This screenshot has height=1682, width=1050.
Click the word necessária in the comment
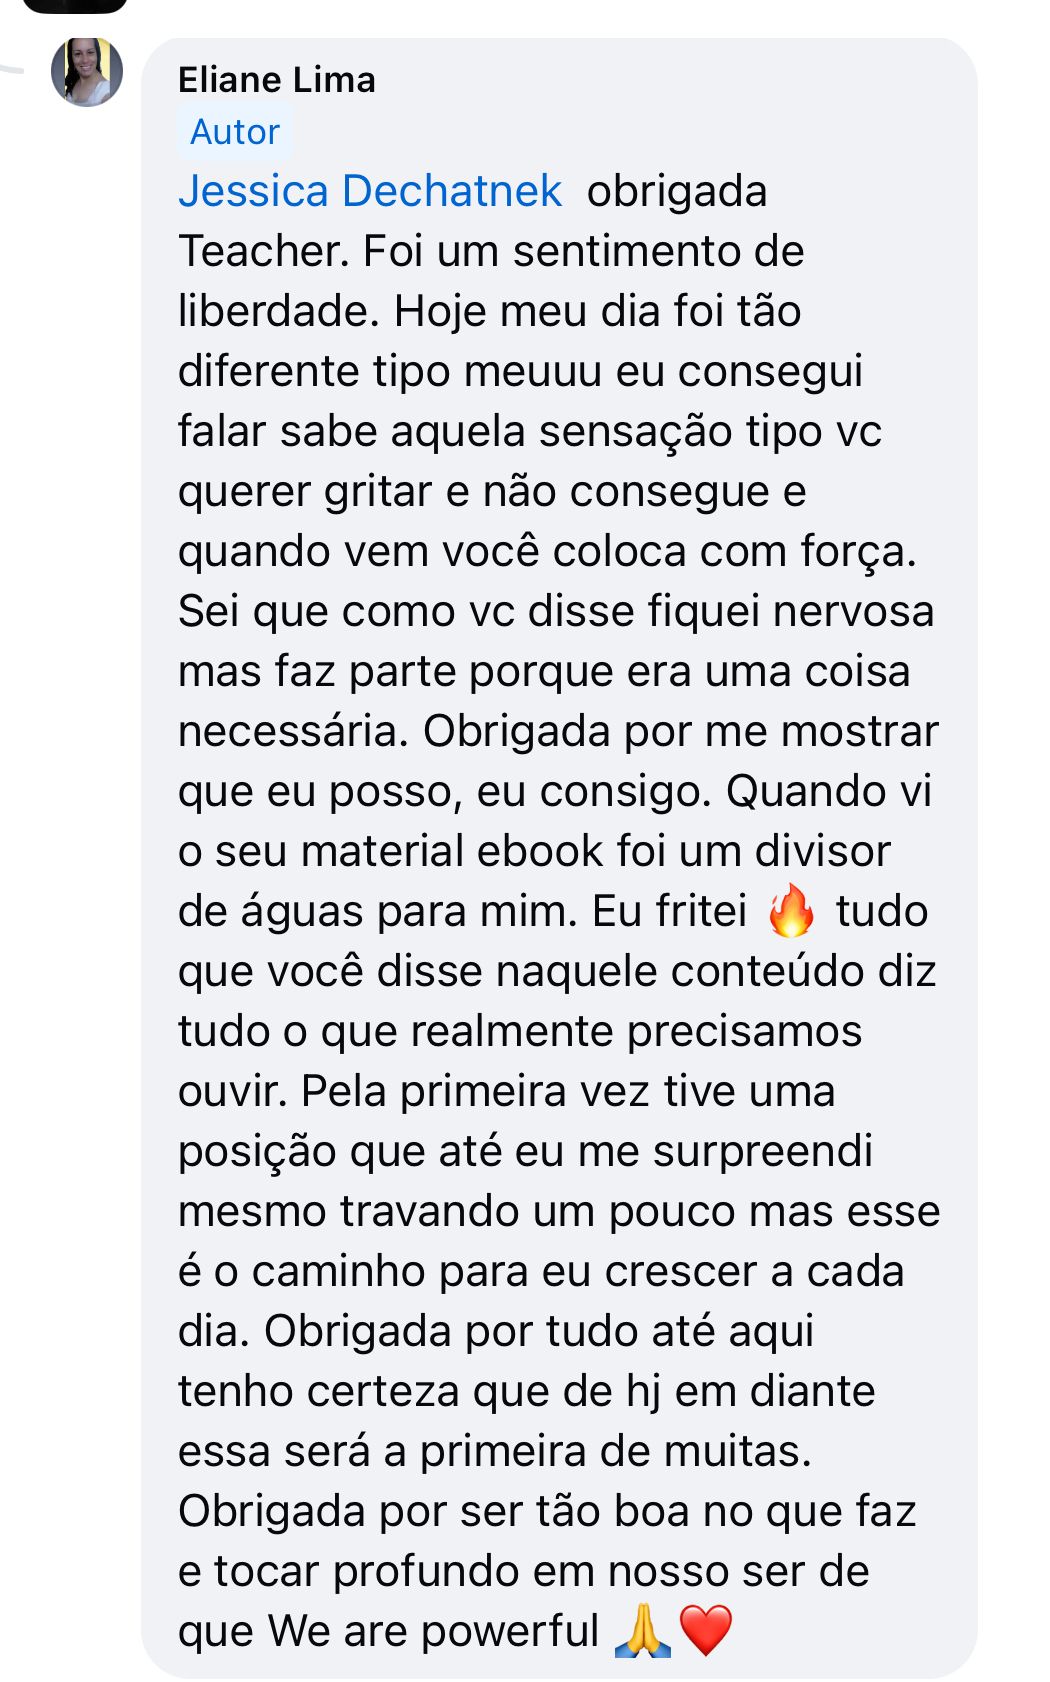(293, 731)
